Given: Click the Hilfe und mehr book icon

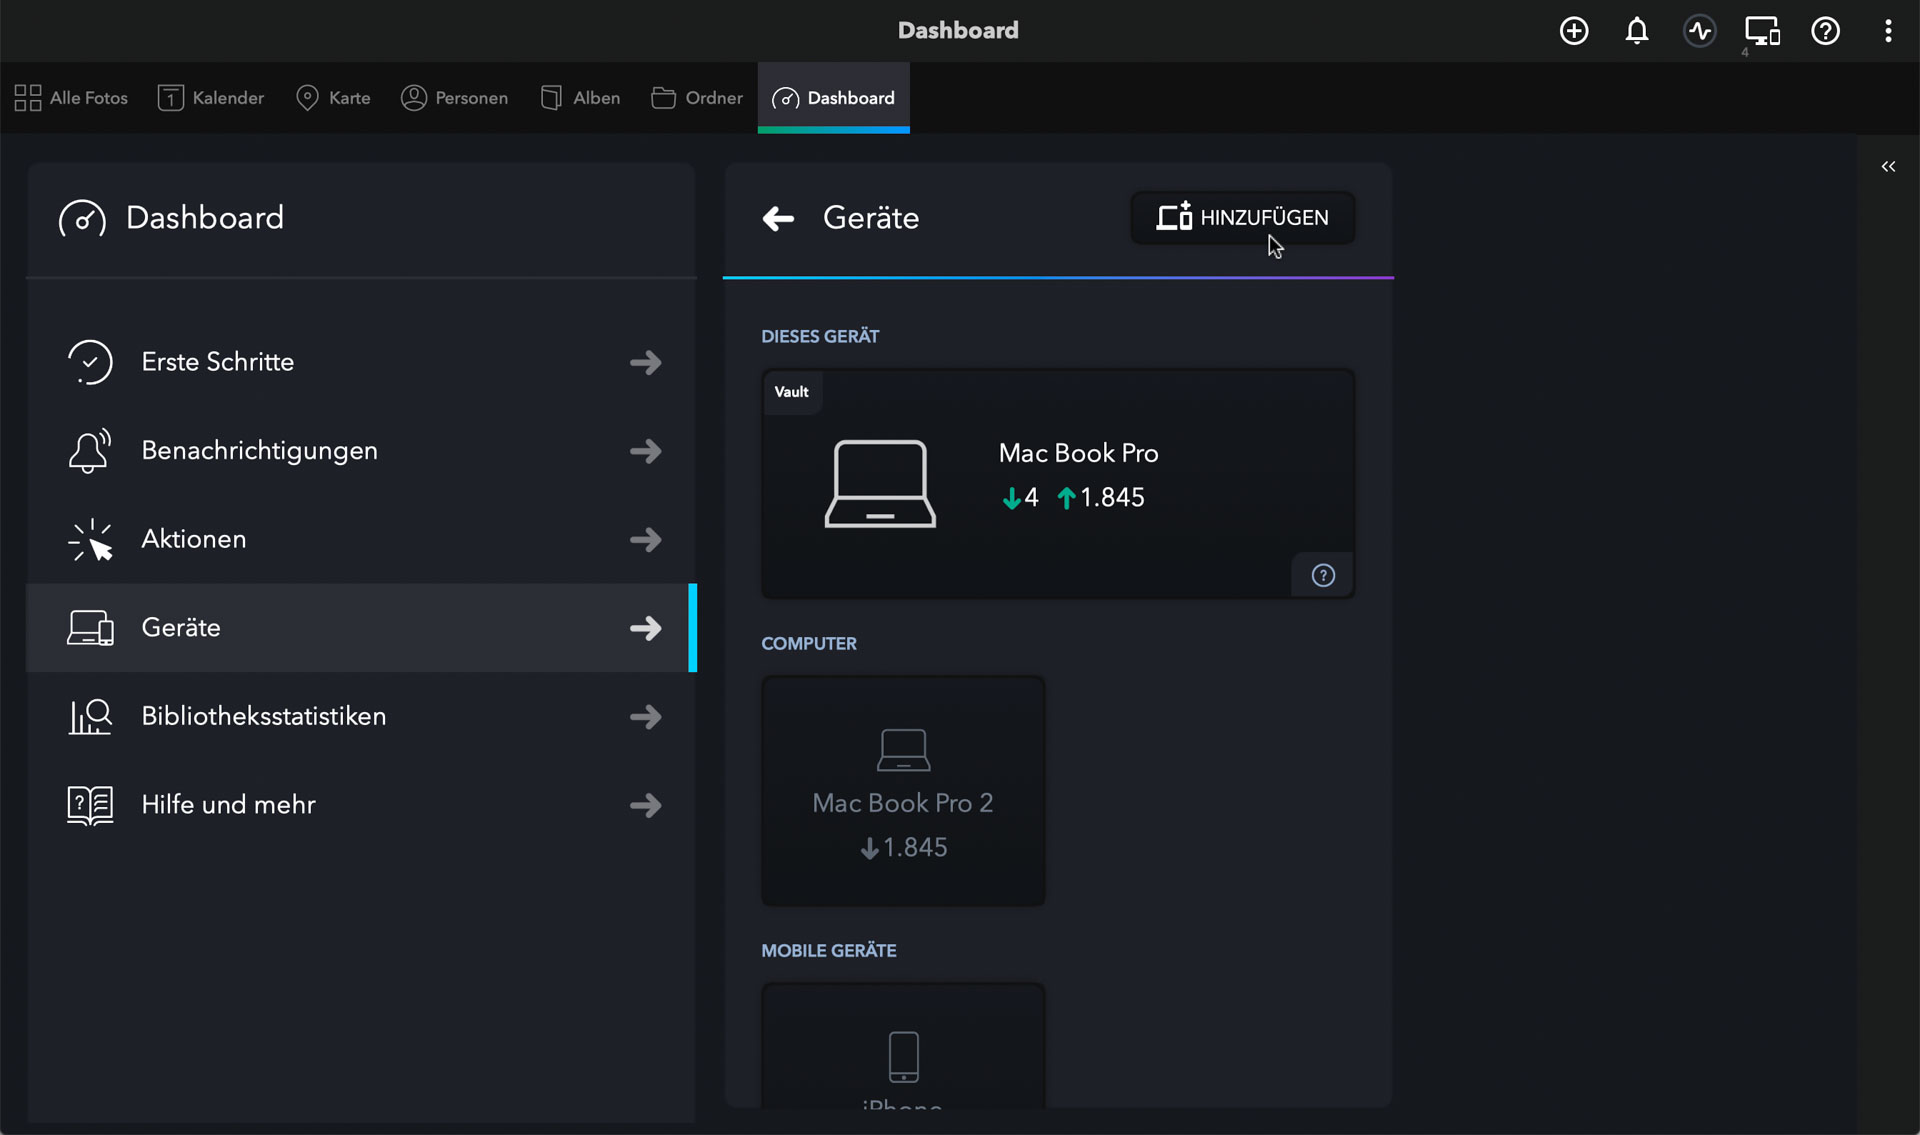Looking at the screenshot, I should (90, 805).
